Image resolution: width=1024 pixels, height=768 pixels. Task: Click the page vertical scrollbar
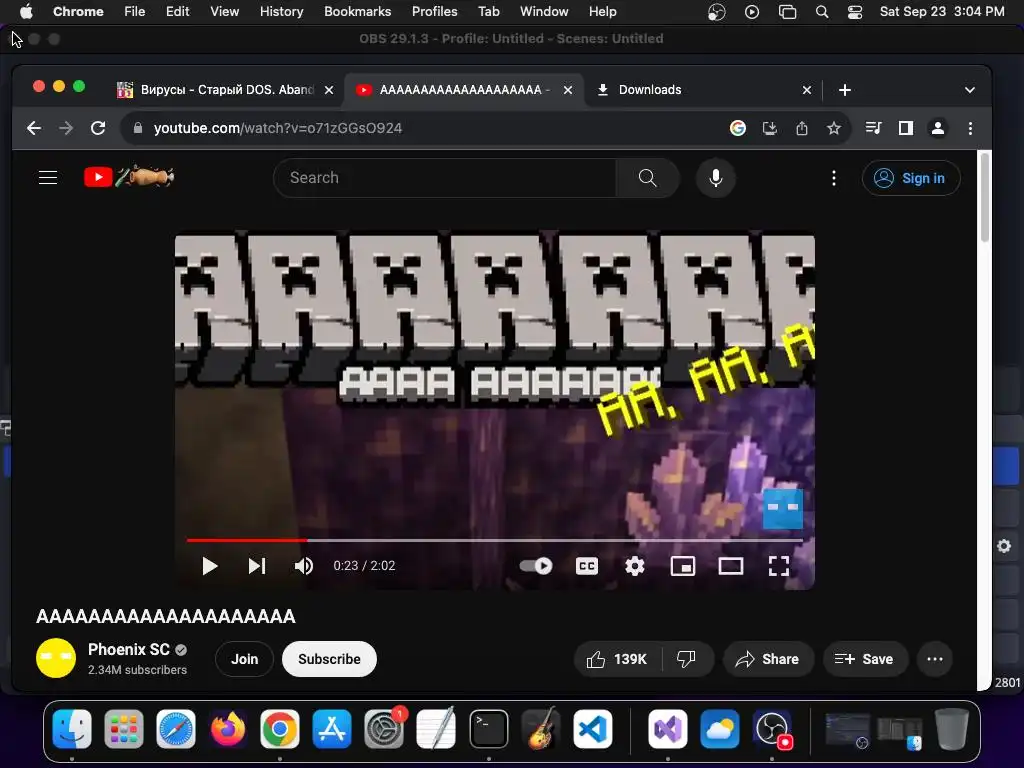[x=984, y=196]
